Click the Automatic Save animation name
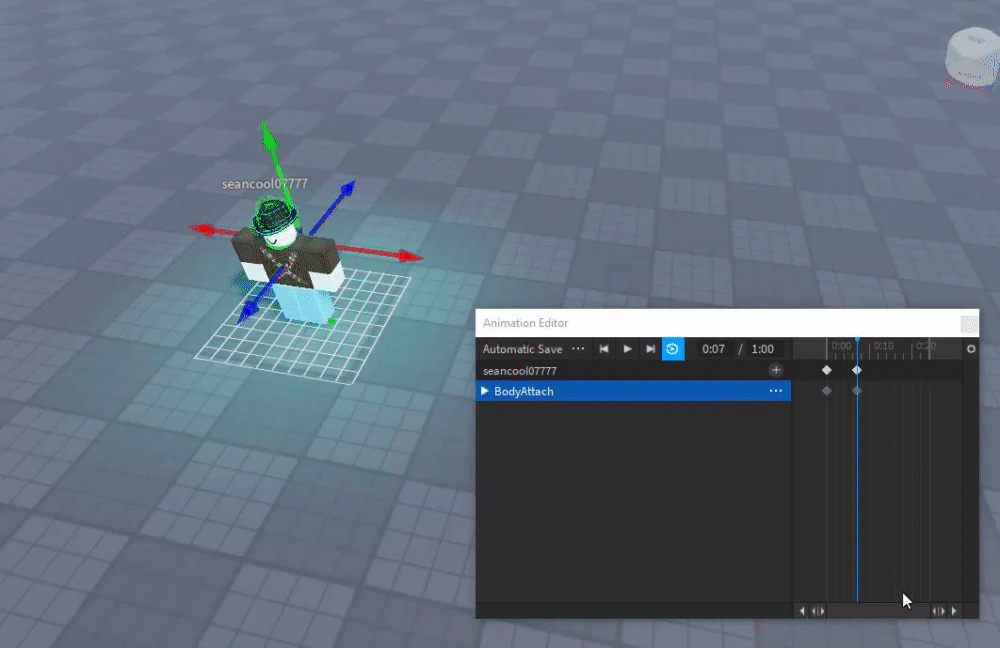 [522, 349]
